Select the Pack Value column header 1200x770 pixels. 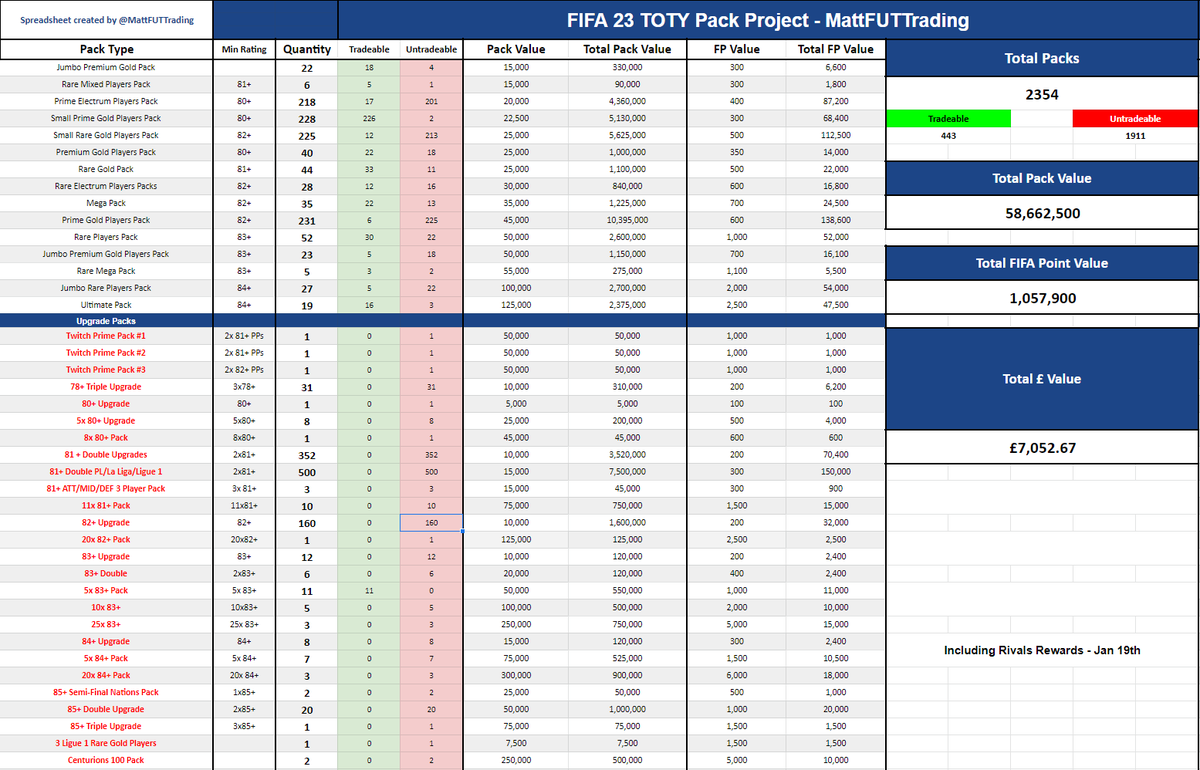(x=516, y=49)
